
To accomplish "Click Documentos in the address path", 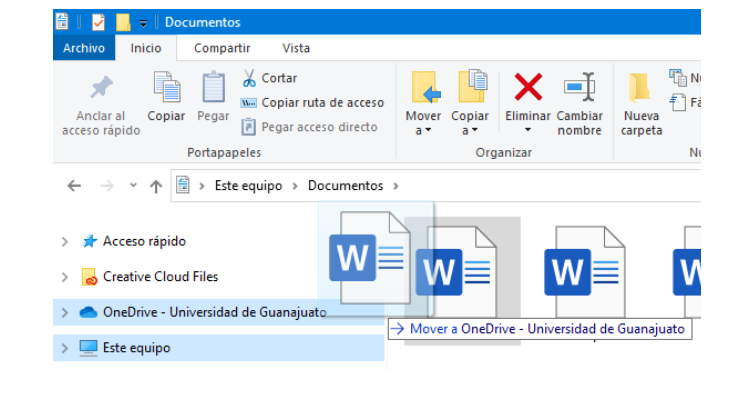I will (x=345, y=186).
